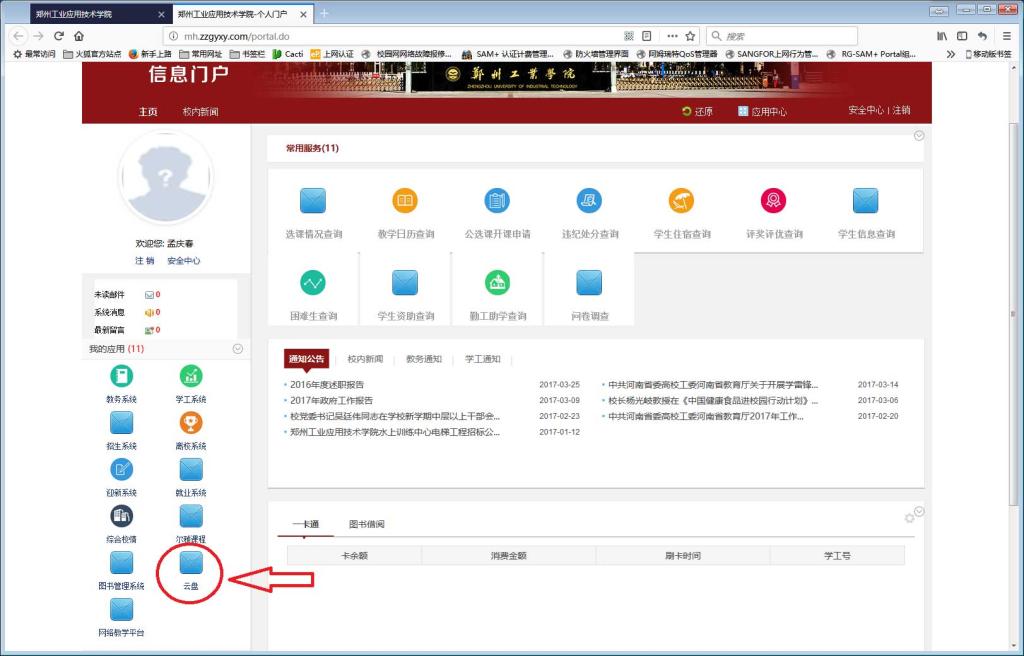The width and height of the screenshot is (1024, 656).
Task: Open 教学日历查询 service icon
Action: (405, 201)
